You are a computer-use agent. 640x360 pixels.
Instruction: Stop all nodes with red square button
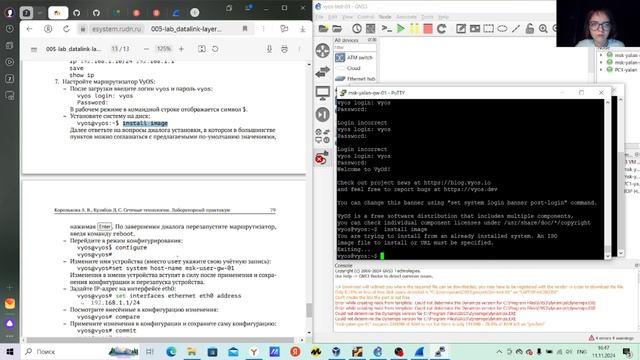(x=427, y=29)
